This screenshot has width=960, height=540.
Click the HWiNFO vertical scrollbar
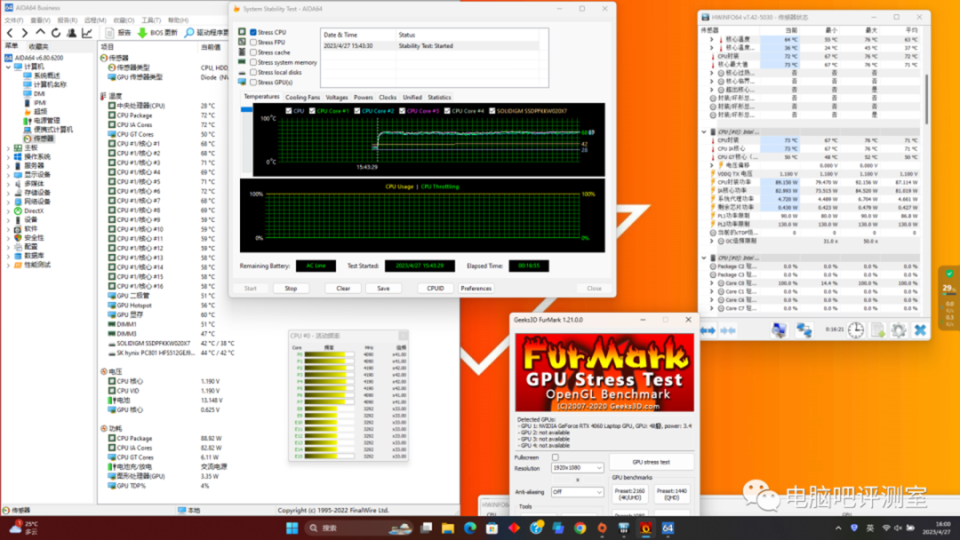coord(926,100)
